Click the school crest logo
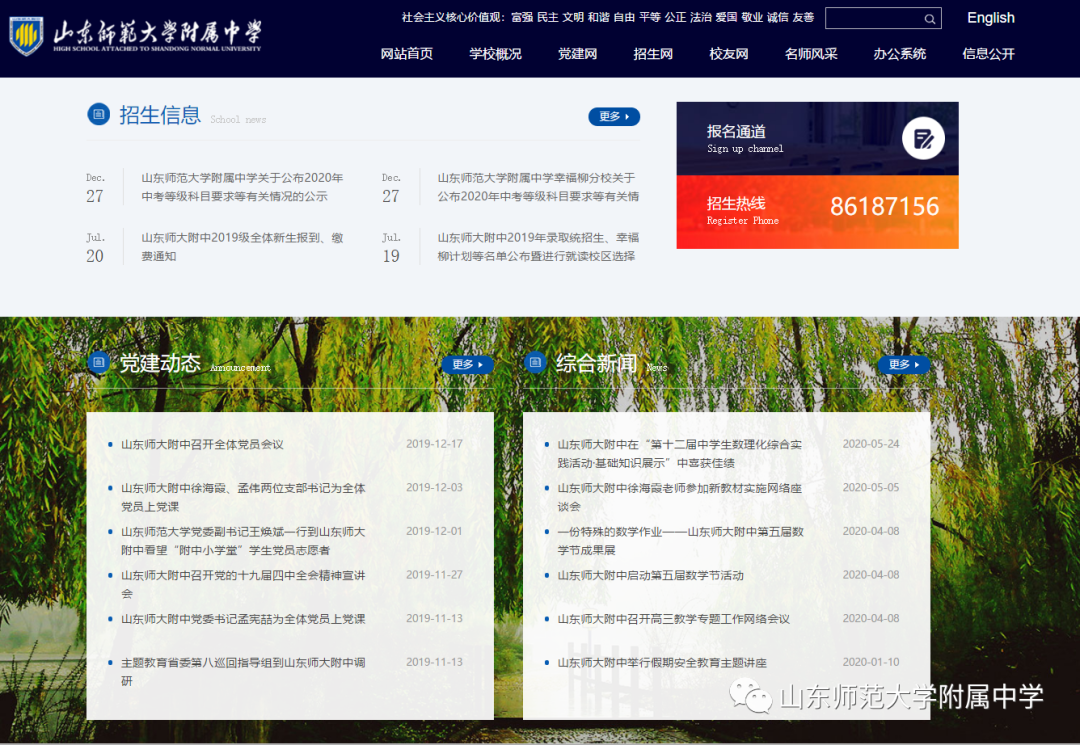The image size is (1080, 745). pyautogui.click(x=26, y=36)
